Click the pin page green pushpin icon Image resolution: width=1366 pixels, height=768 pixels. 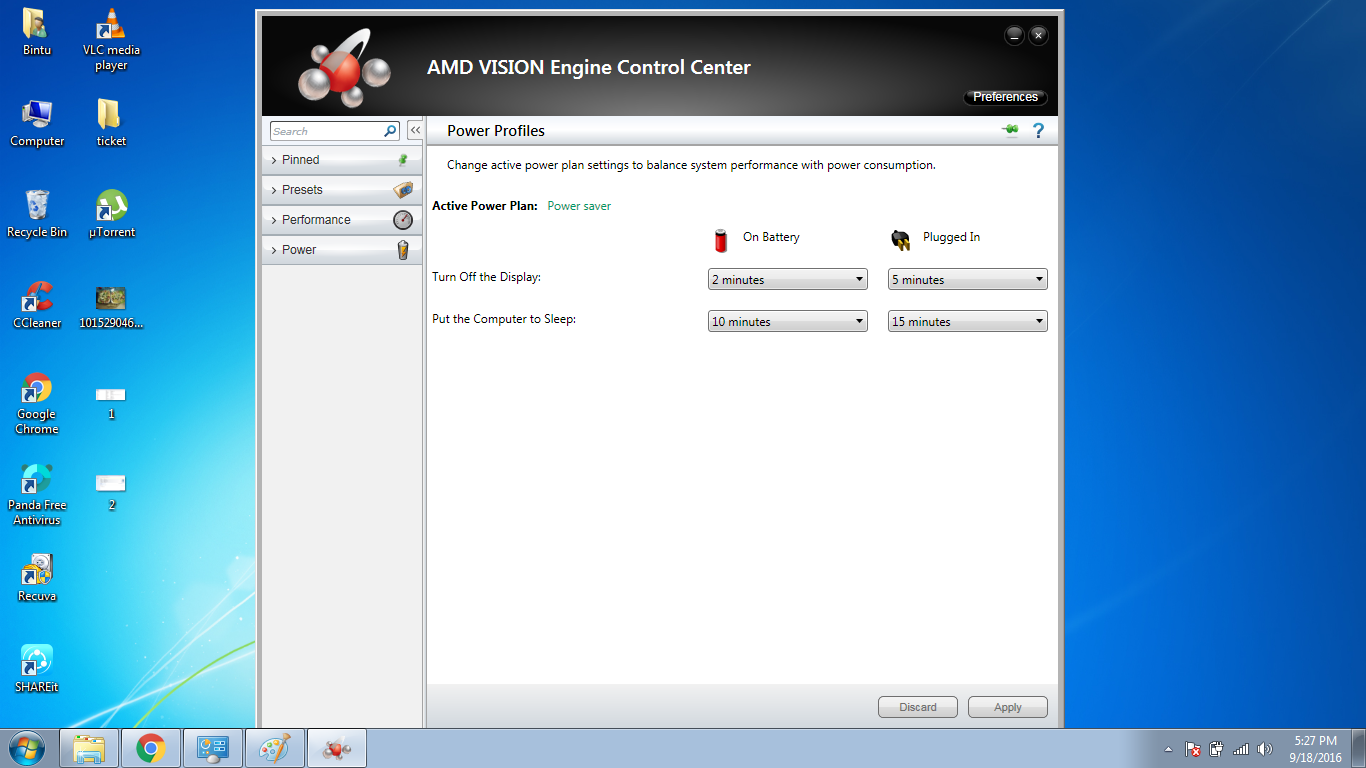[1011, 131]
